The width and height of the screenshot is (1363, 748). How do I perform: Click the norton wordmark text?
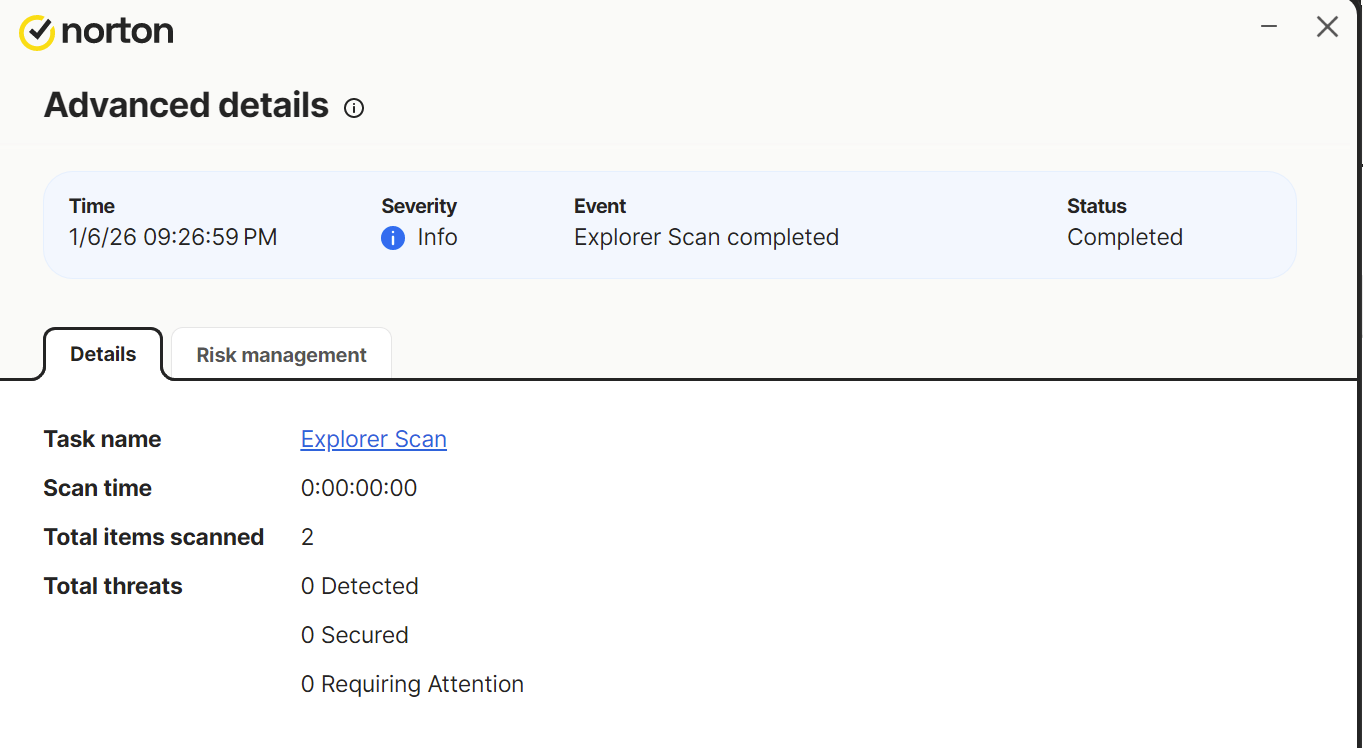pyautogui.click(x=117, y=32)
